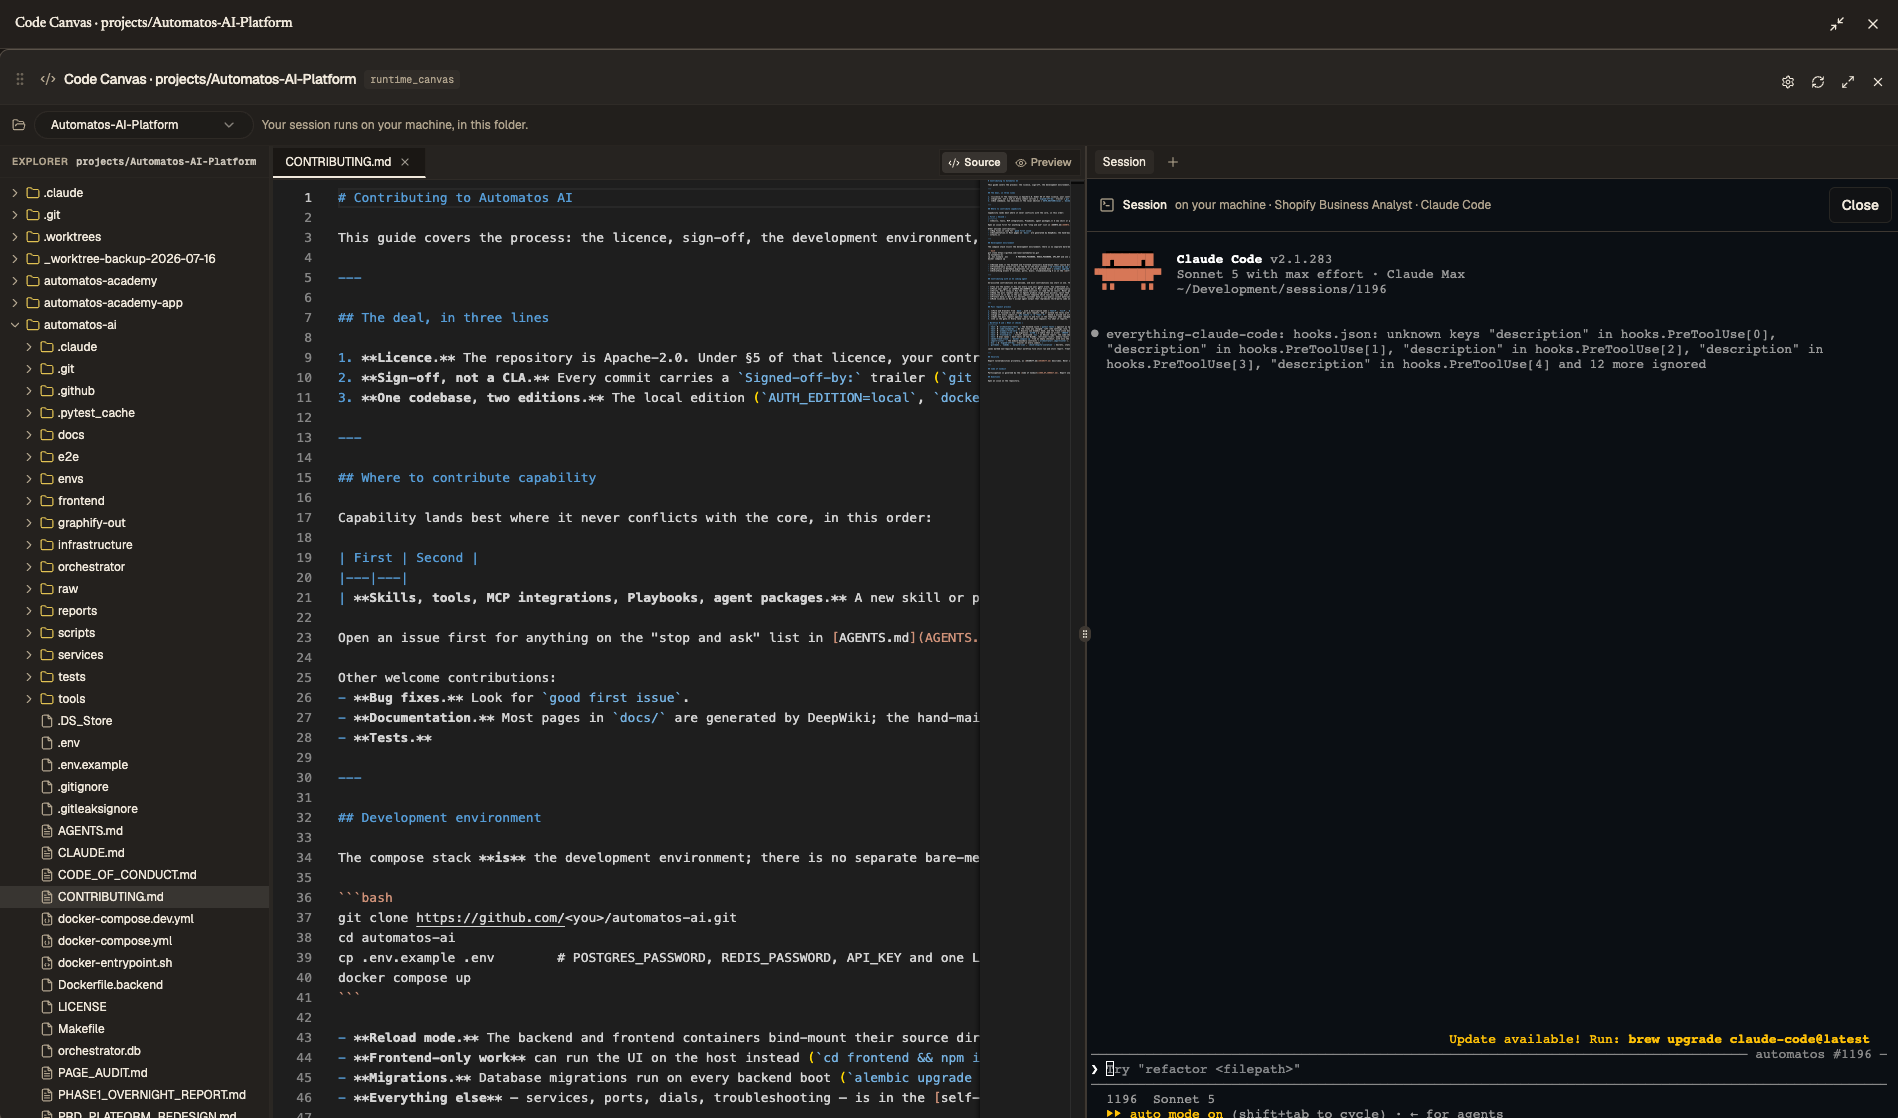Expand the .worktrees folder

click(x=135, y=237)
